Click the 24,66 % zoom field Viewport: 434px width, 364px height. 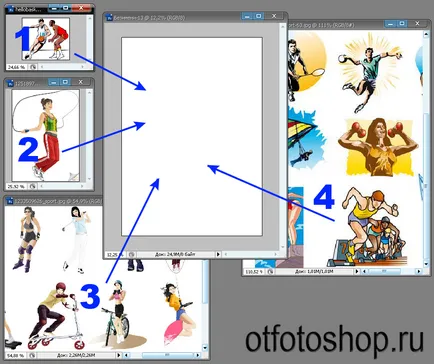point(17,67)
